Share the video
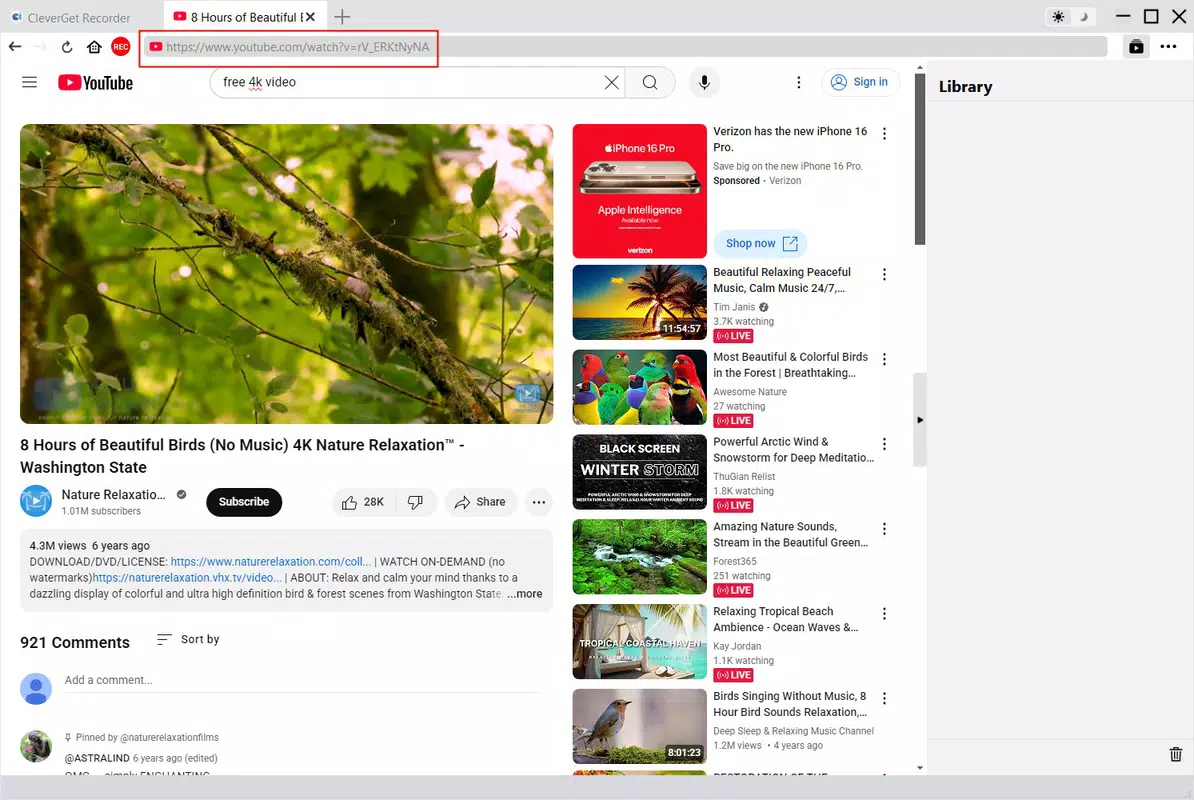The width and height of the screenshot is (1194, 800). 480,502
